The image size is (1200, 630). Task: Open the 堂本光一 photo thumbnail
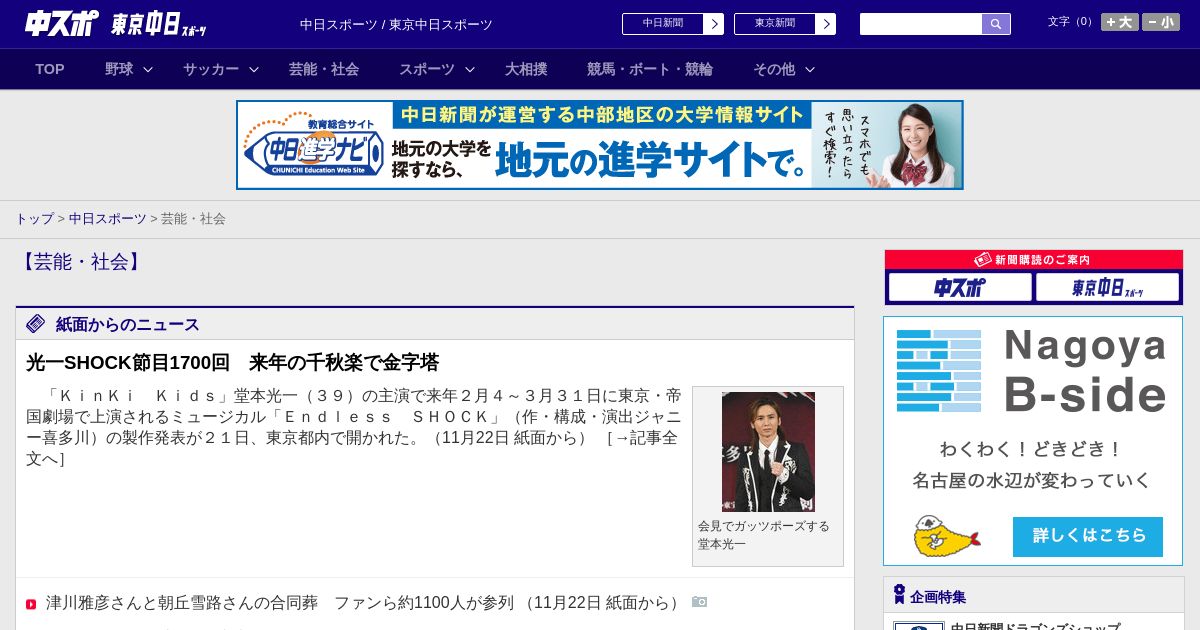(768, 452)
